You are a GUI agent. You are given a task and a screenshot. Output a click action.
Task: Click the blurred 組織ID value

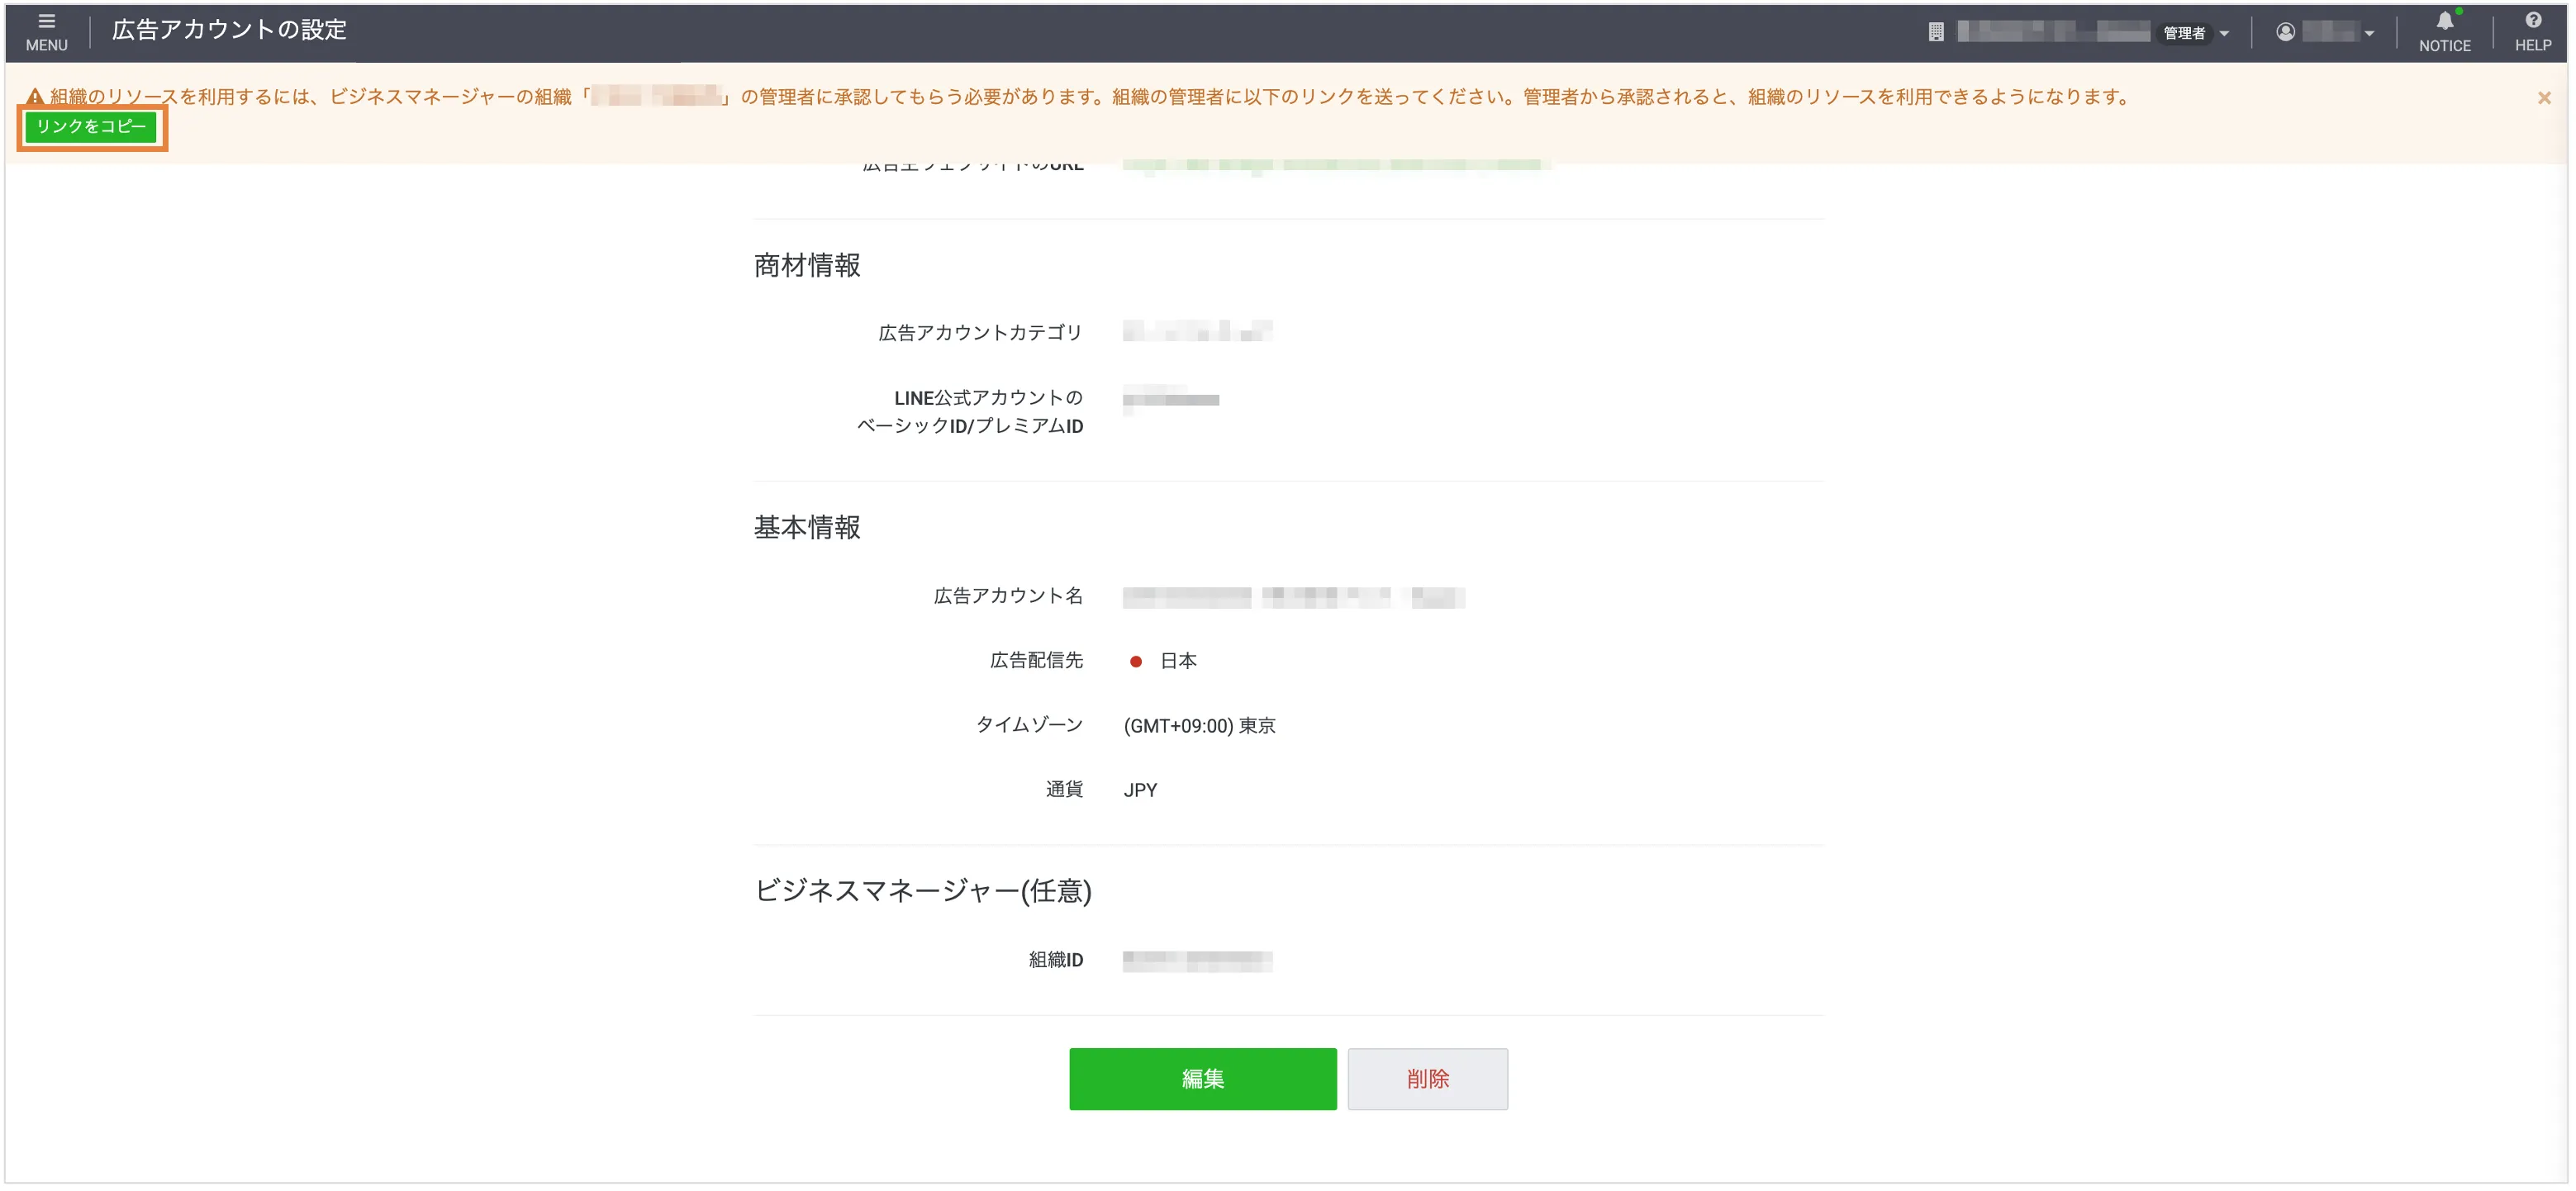[1196, 961]
